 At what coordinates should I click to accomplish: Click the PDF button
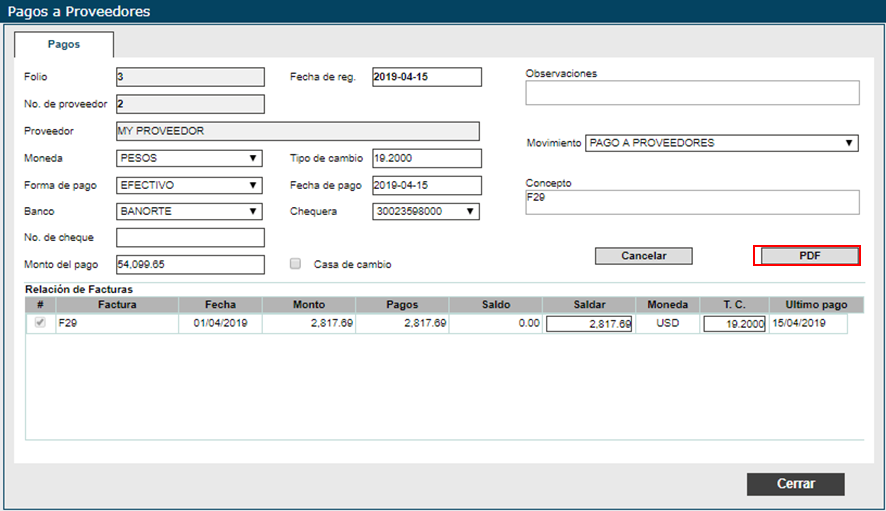(x=807, y=256)
